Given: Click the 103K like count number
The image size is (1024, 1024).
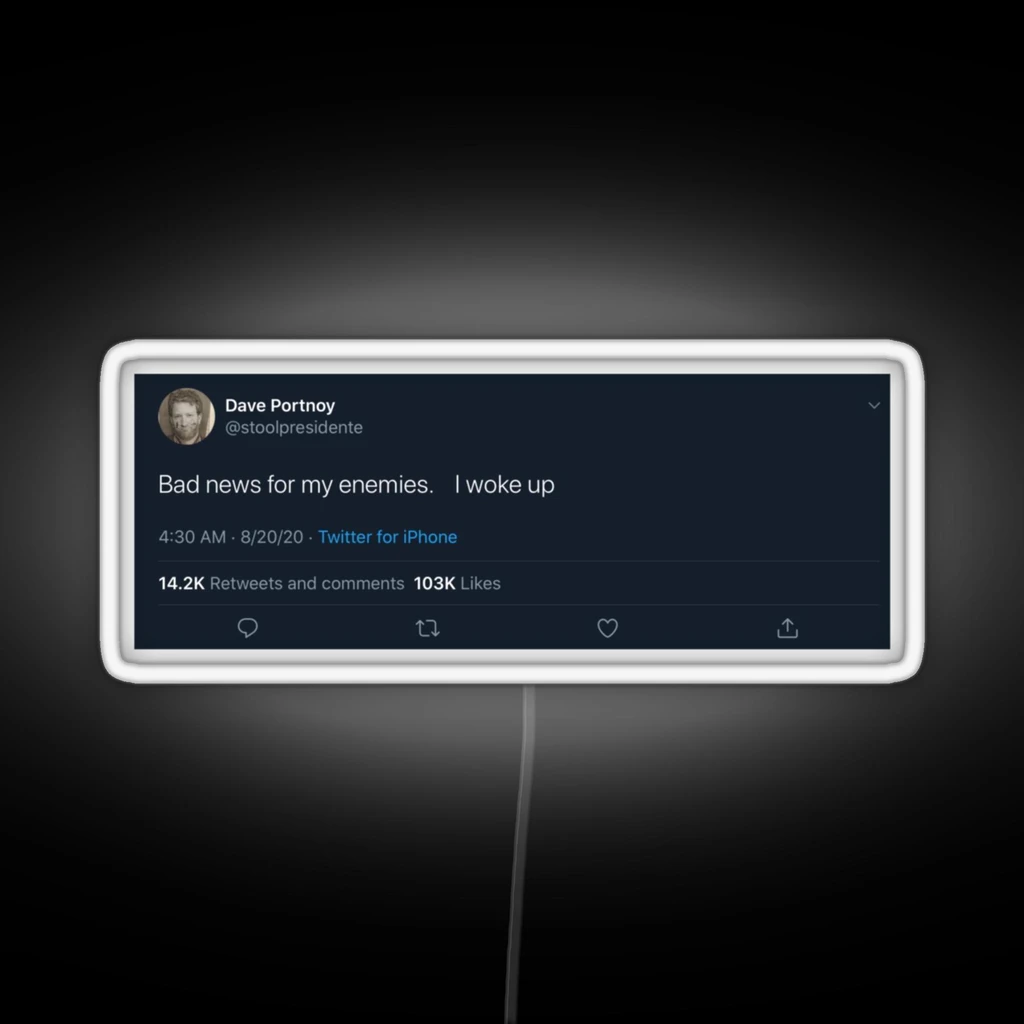Looking at the screenshot, I should [x=434, y=583].
